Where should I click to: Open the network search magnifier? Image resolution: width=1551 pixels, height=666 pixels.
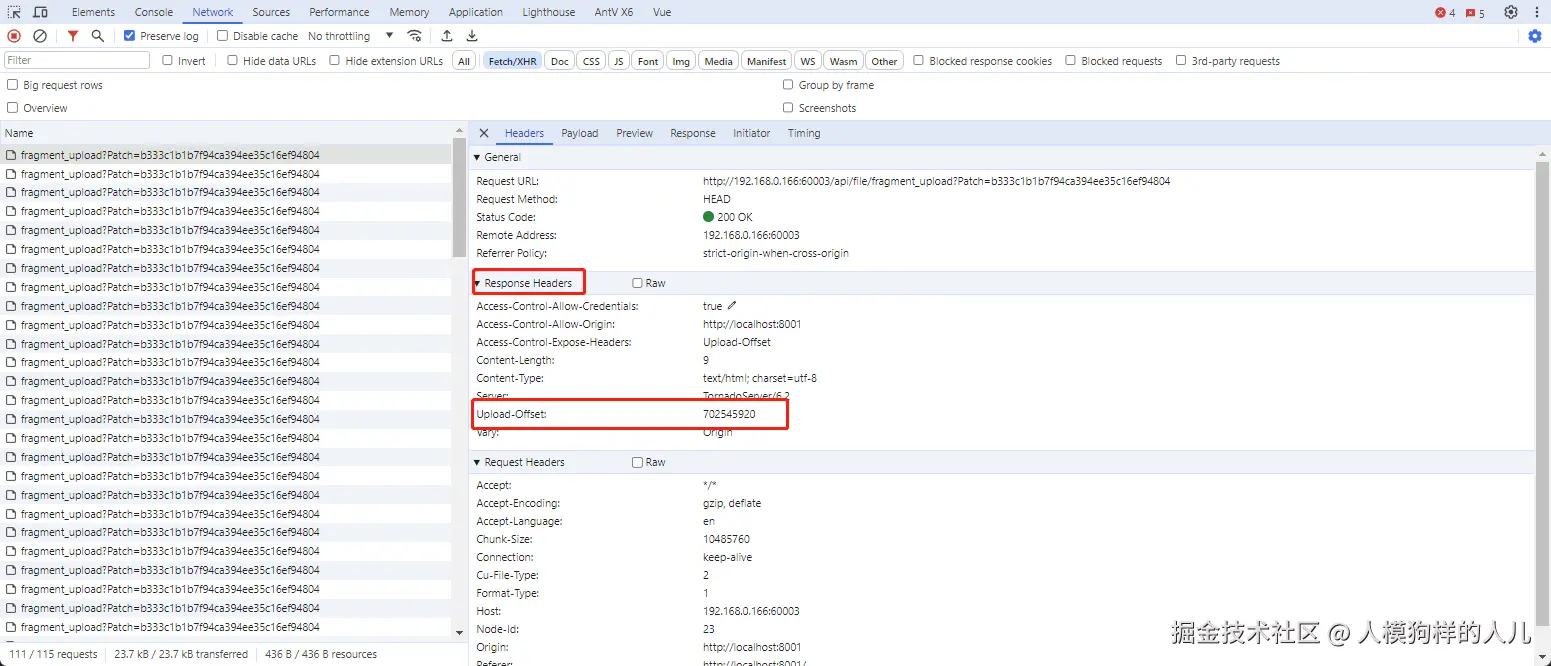click(97, 36)
